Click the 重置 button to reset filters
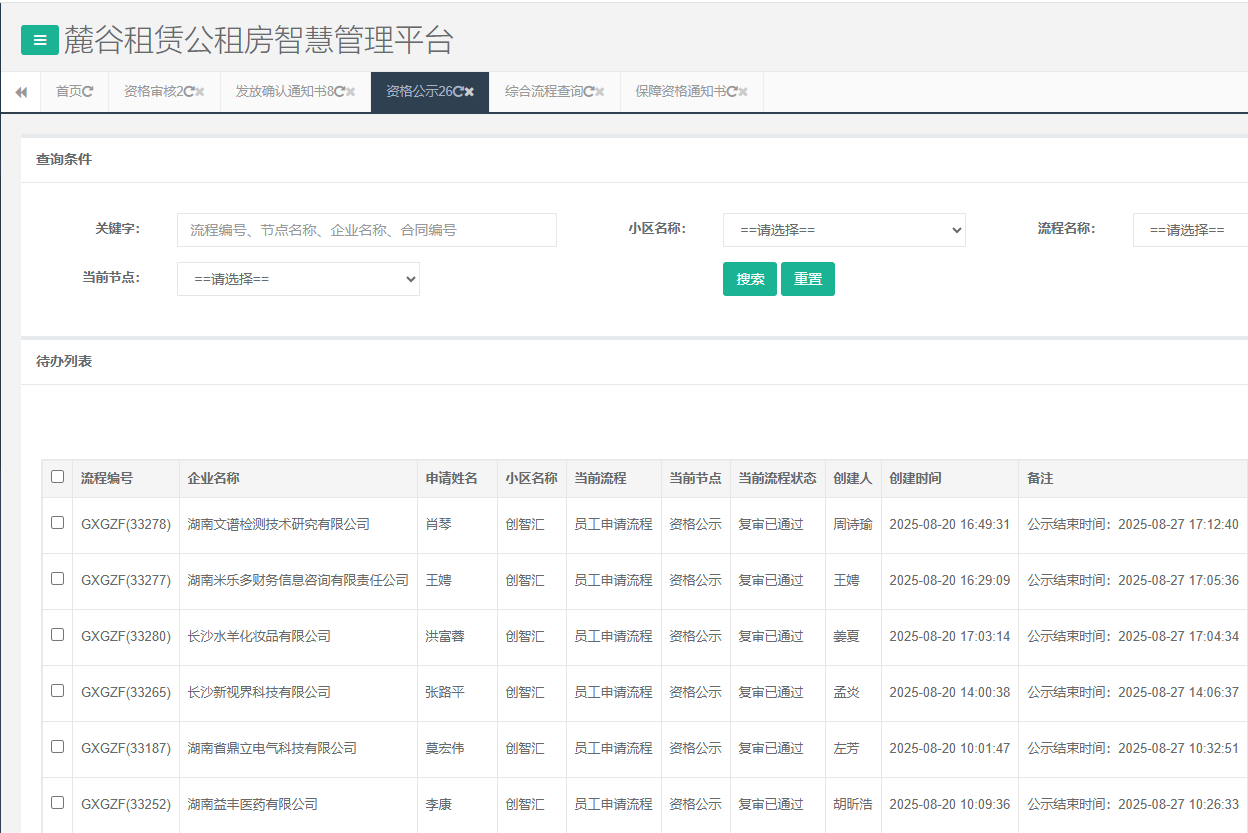 click(x=807, y=279)
